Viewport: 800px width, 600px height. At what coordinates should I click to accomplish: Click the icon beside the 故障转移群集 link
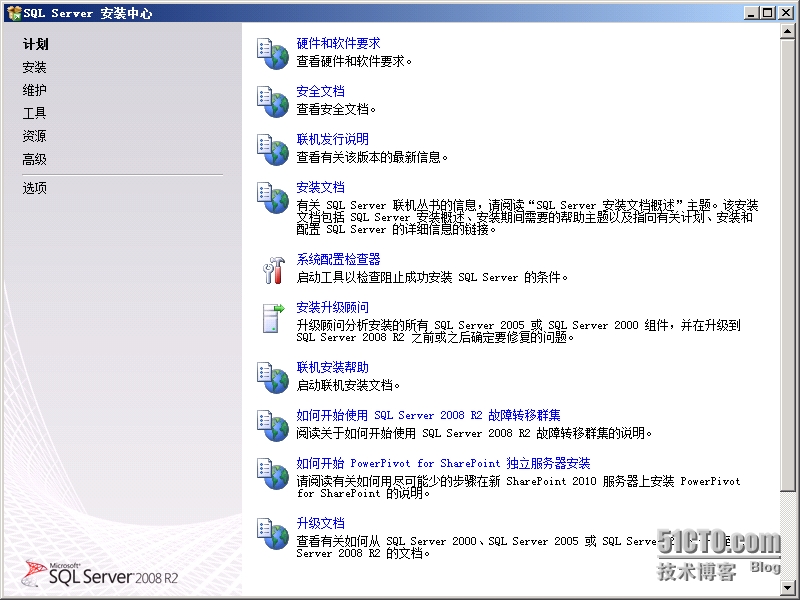pyautogui.click(x=273, y=426)
